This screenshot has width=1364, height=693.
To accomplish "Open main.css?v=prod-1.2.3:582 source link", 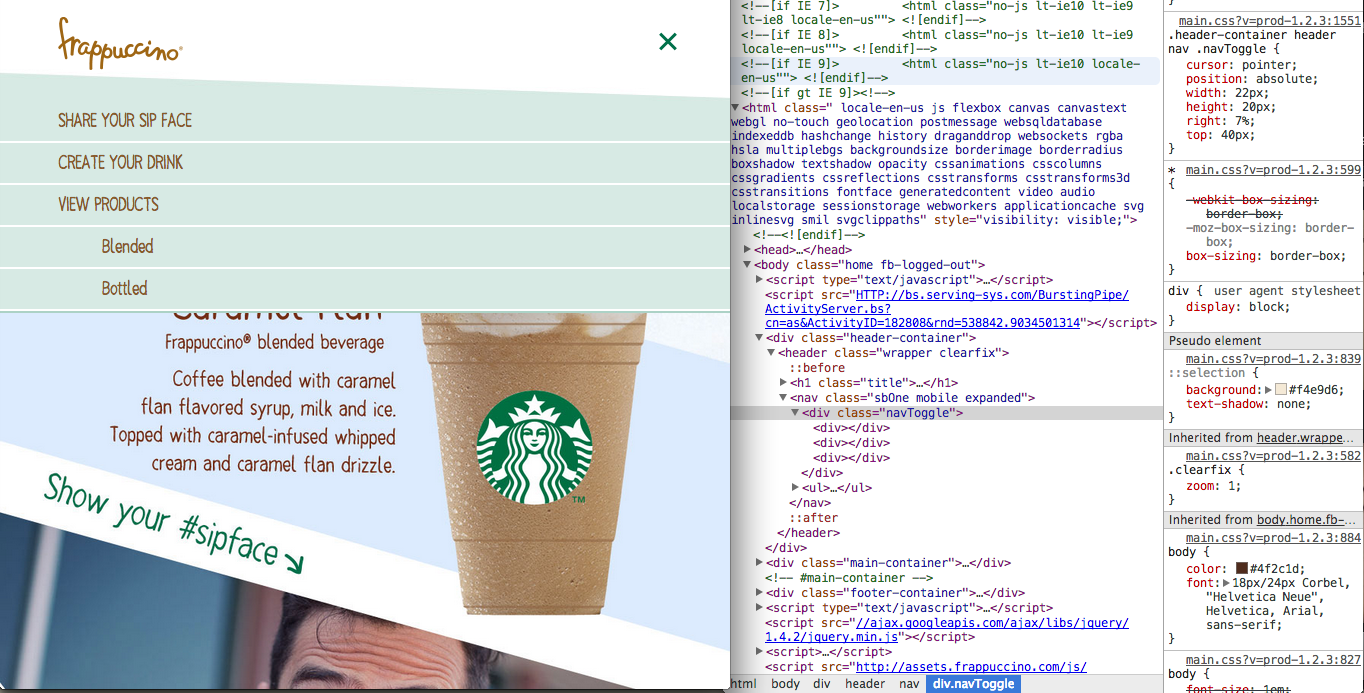I will 1274,456.
